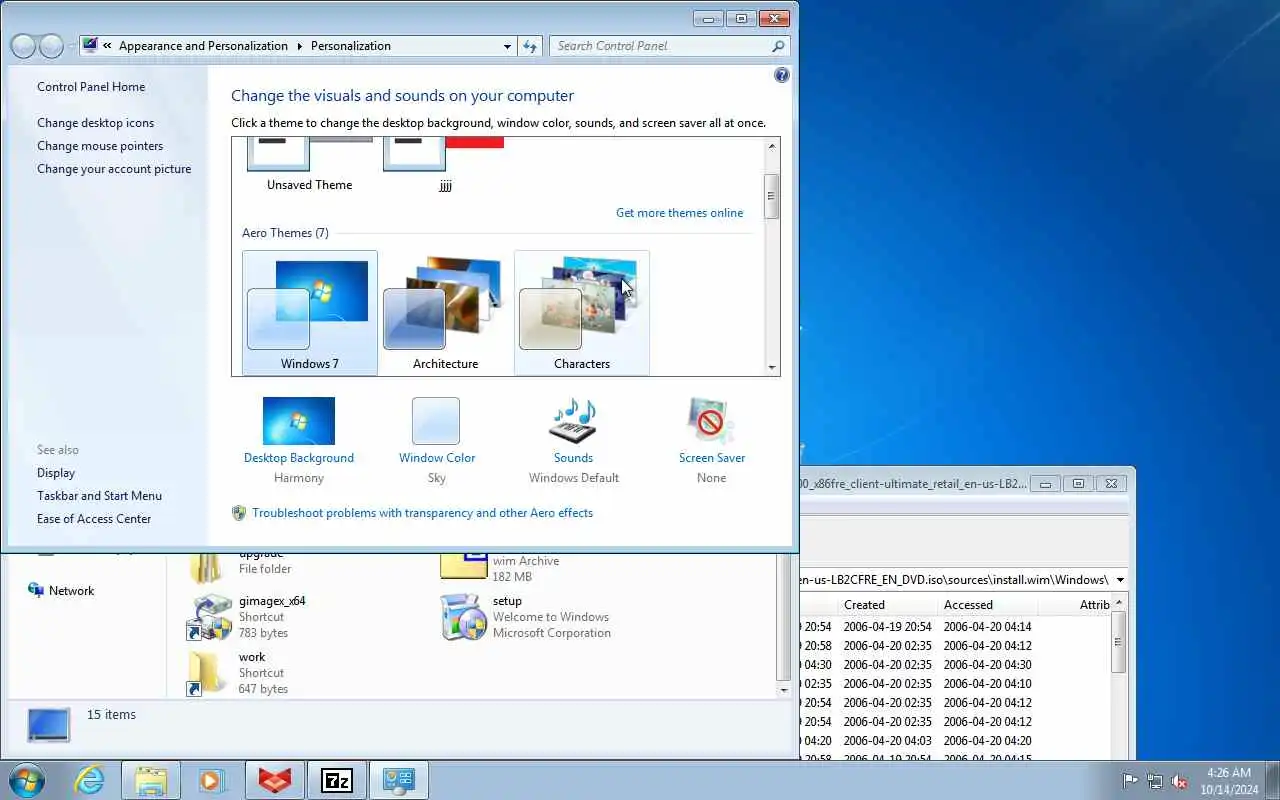Click the network tray icon
Viewport: 1280px width, 800px height.
[x=1155, y=781]
